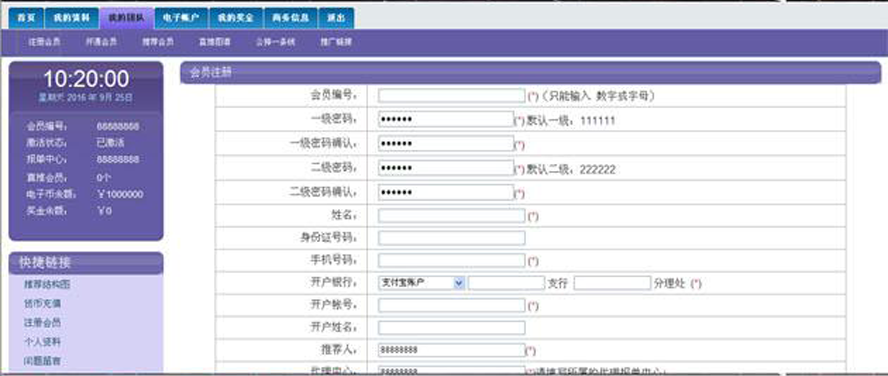This screenshot has width=888, height=376.
Task: Open the 推广链接 submenu item
Action: (336, 42)
